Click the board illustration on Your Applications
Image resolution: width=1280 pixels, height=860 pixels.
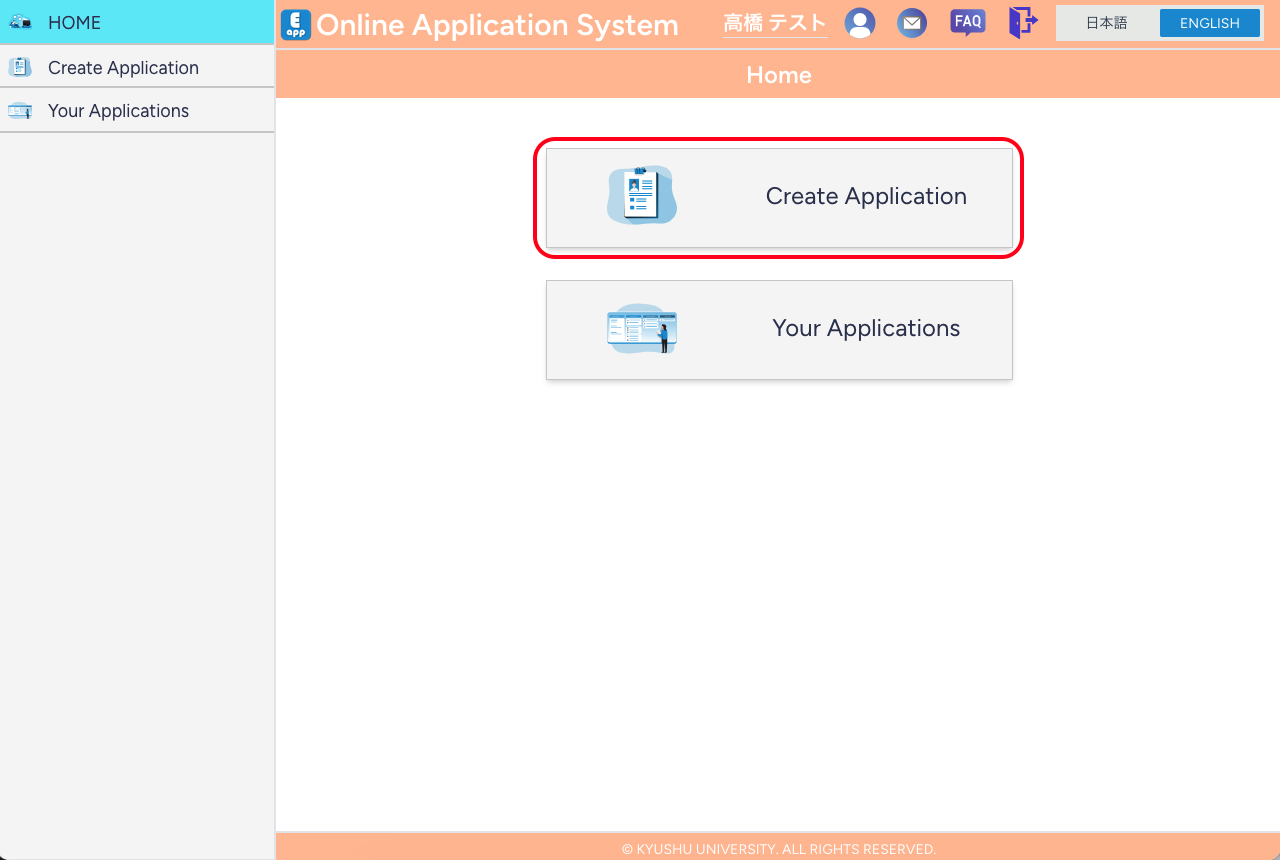tap(641, 329)
